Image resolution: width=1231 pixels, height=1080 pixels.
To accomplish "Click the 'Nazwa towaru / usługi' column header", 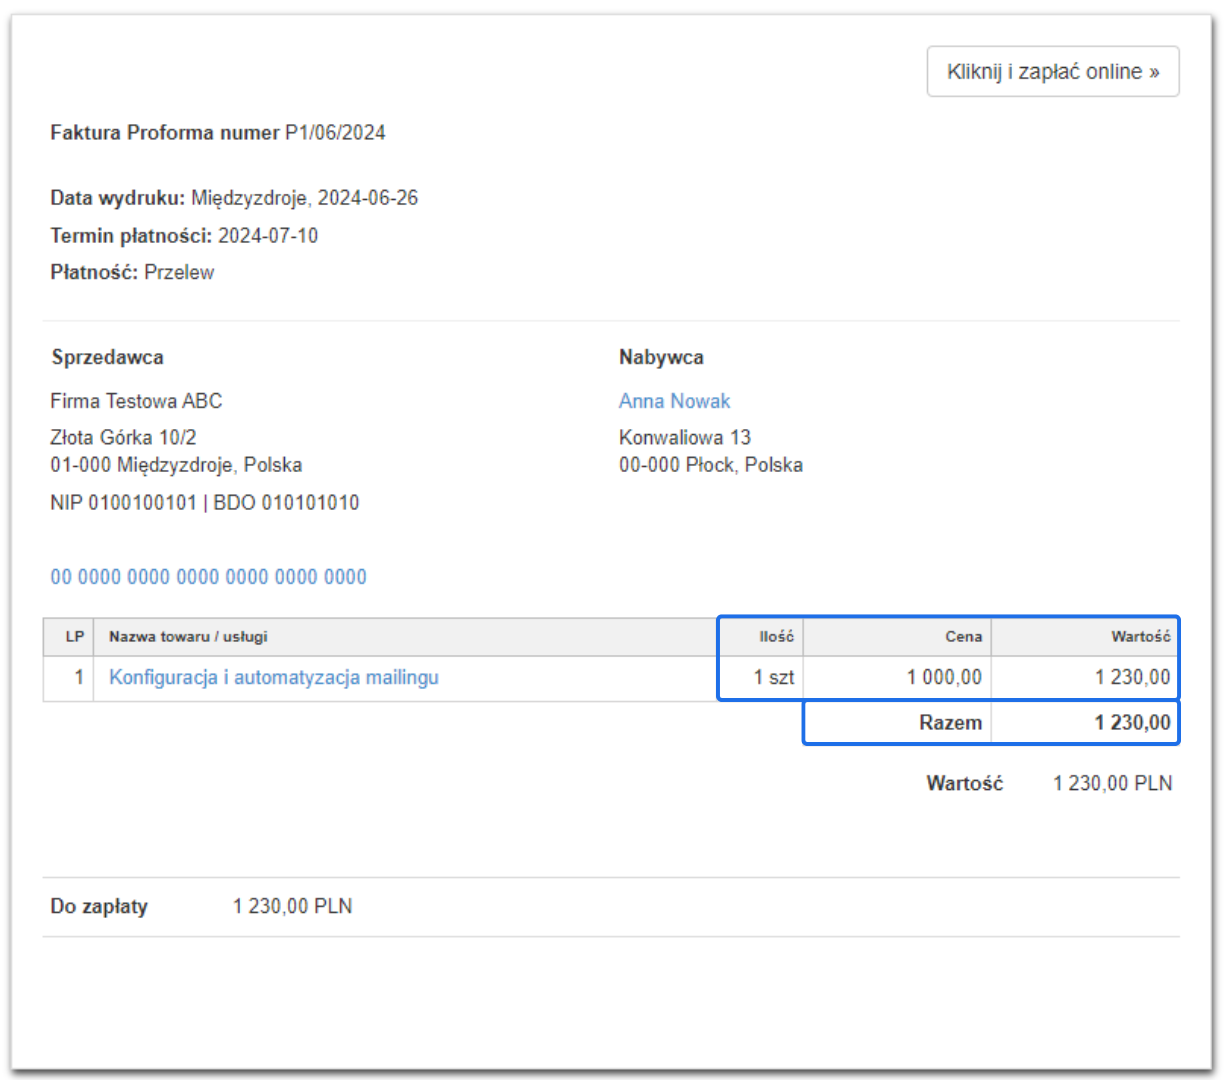I will click(188, 636).
